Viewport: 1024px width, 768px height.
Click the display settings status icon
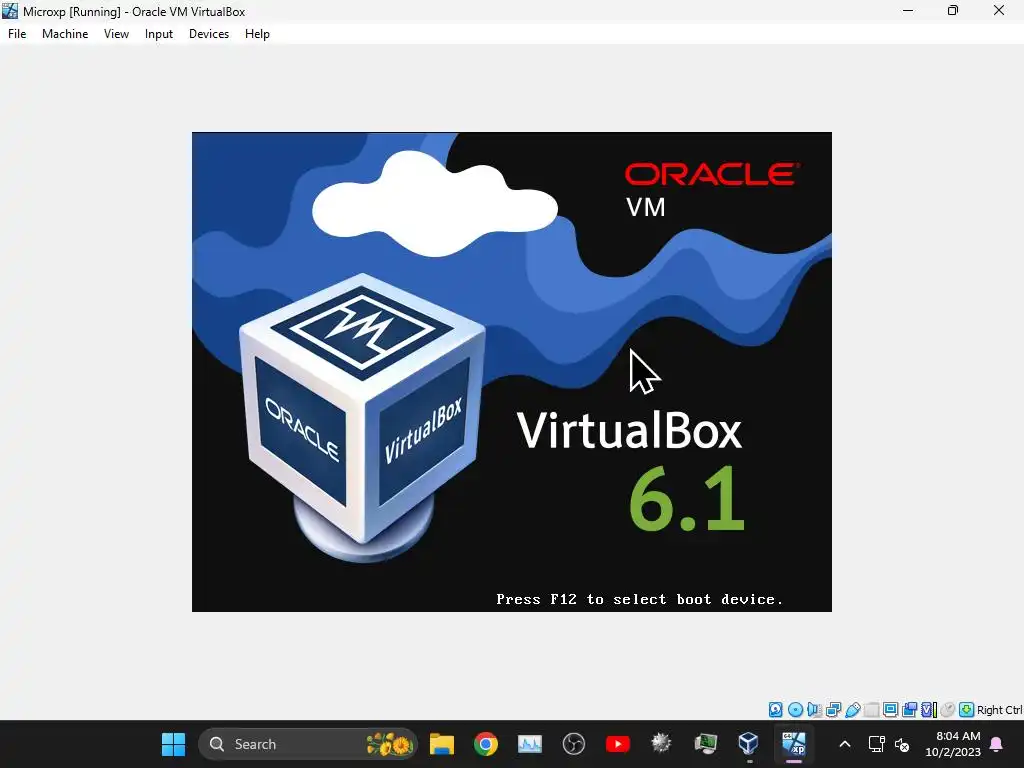[x=890, y=709]
